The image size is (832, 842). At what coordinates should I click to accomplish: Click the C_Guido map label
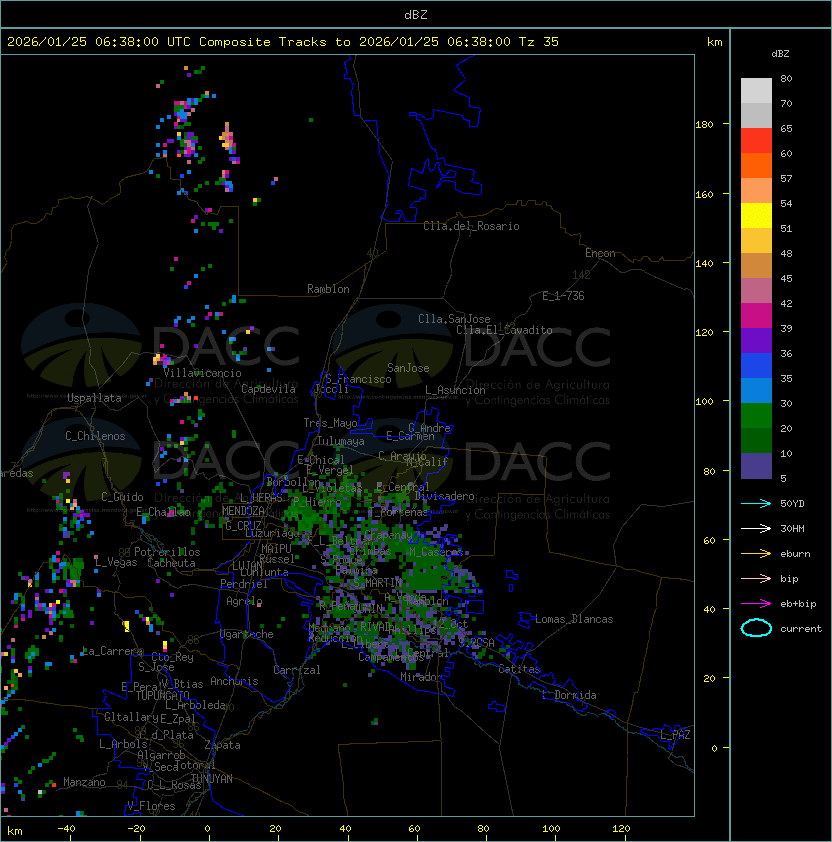pyautogui.click(x=122, y=497)
